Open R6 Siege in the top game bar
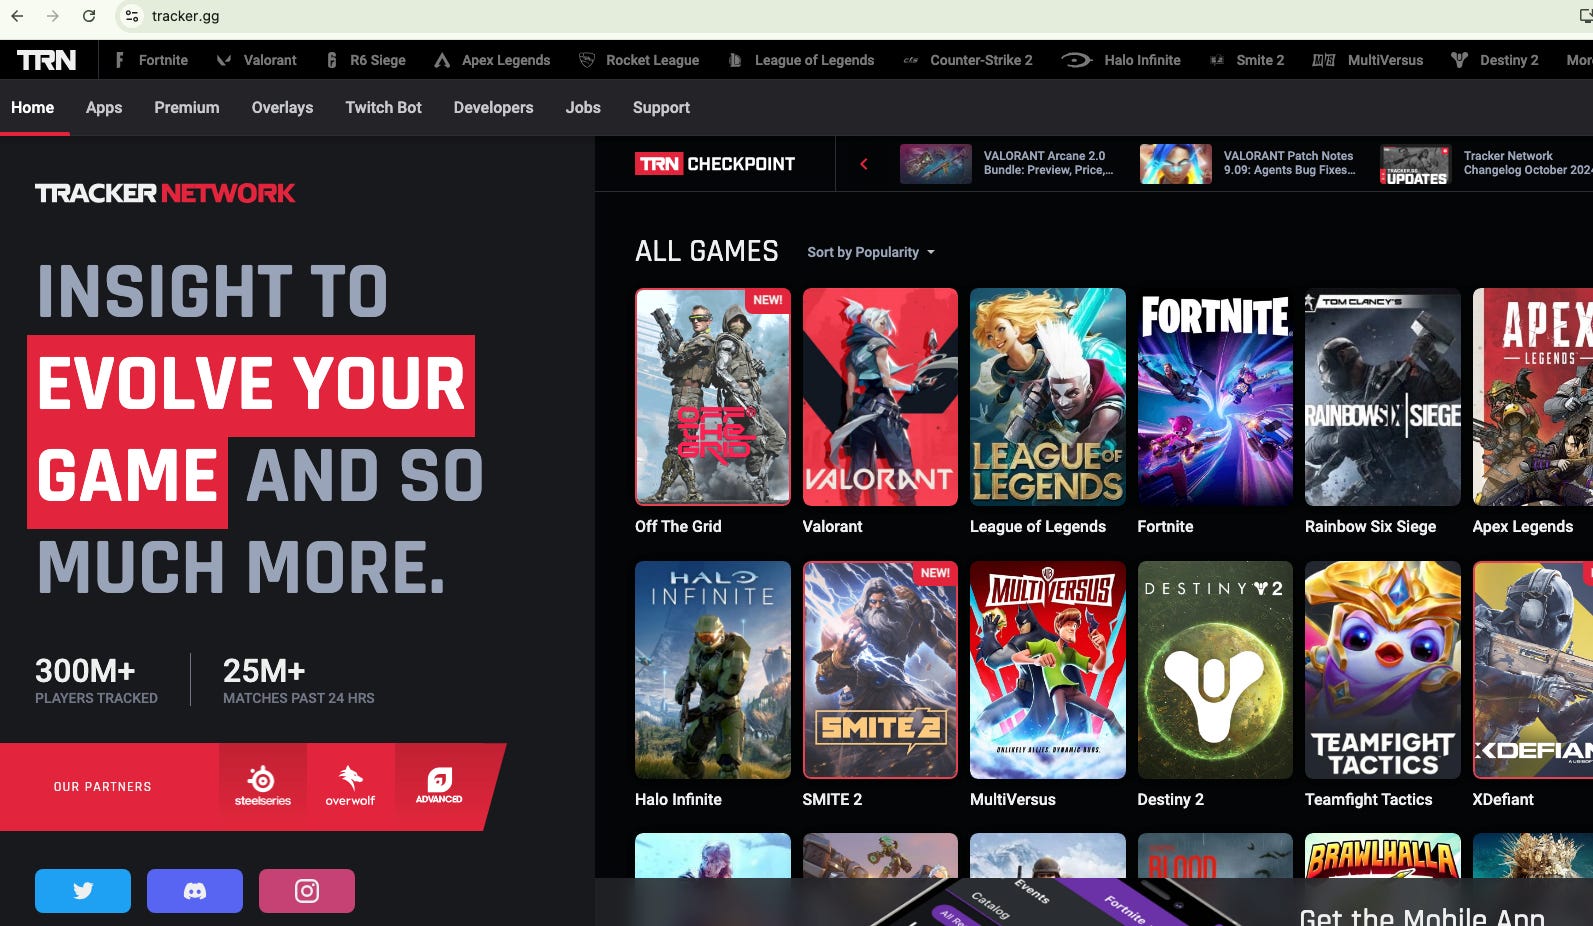 [x=366, y=60]
